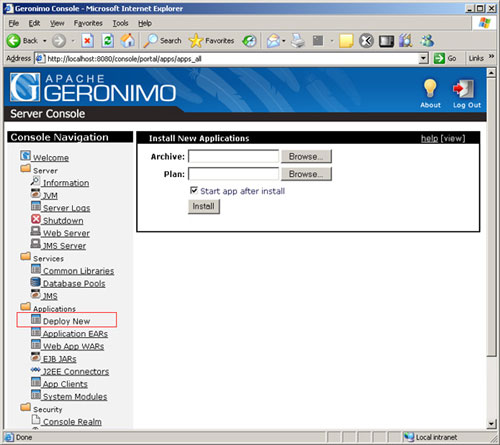The image size is (500, 445).
Task: Open the Favorites menu
Action: (88, 23)
